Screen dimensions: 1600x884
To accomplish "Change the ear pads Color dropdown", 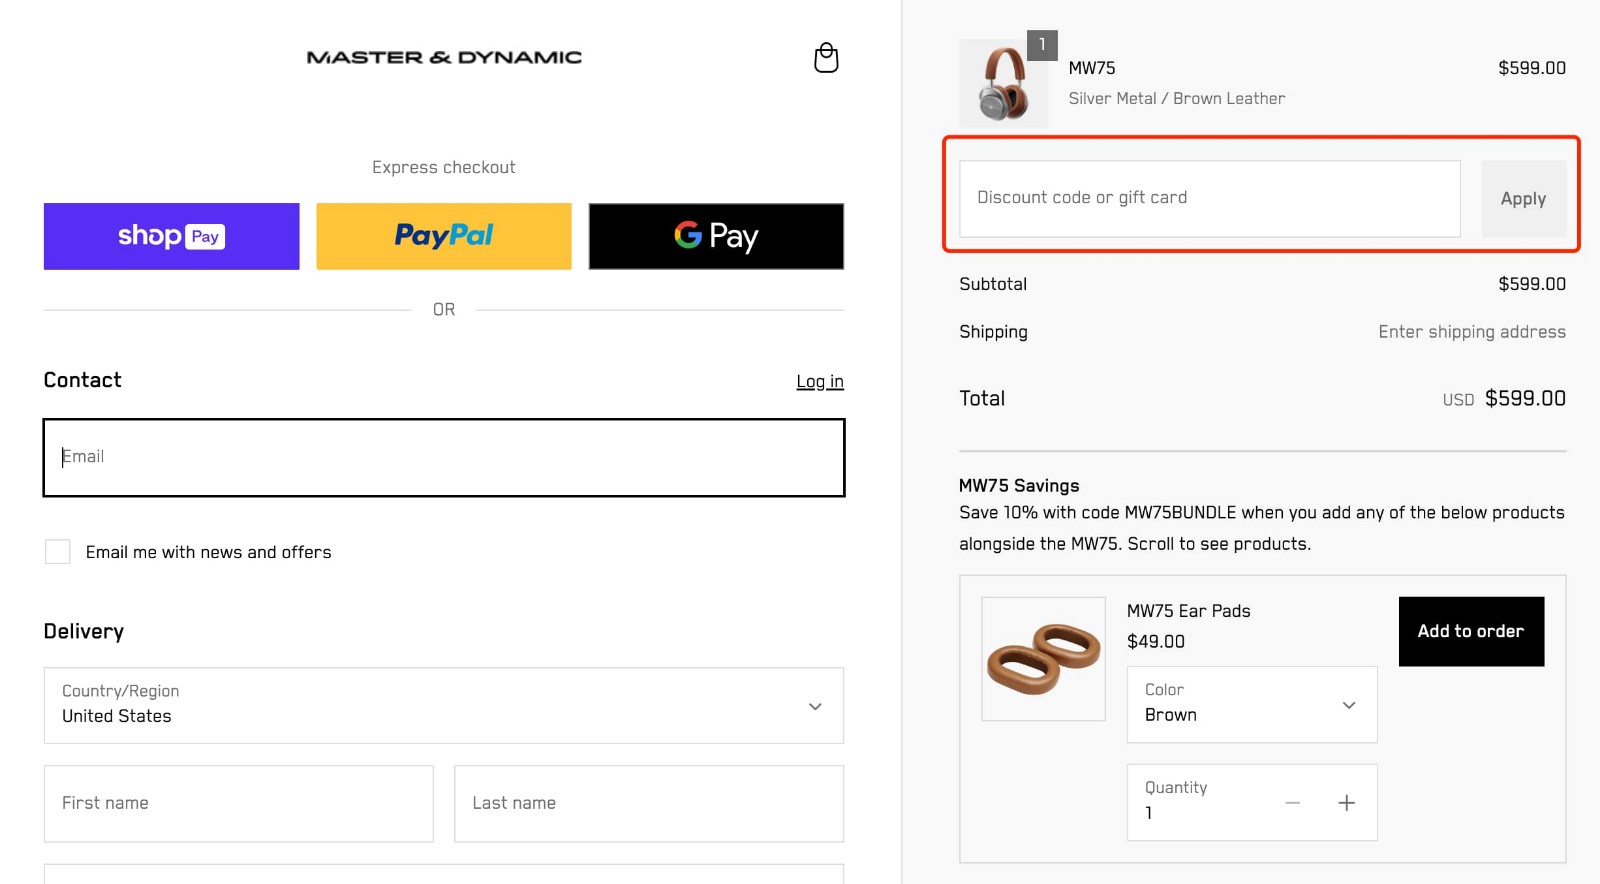I will coord(1250,704).
